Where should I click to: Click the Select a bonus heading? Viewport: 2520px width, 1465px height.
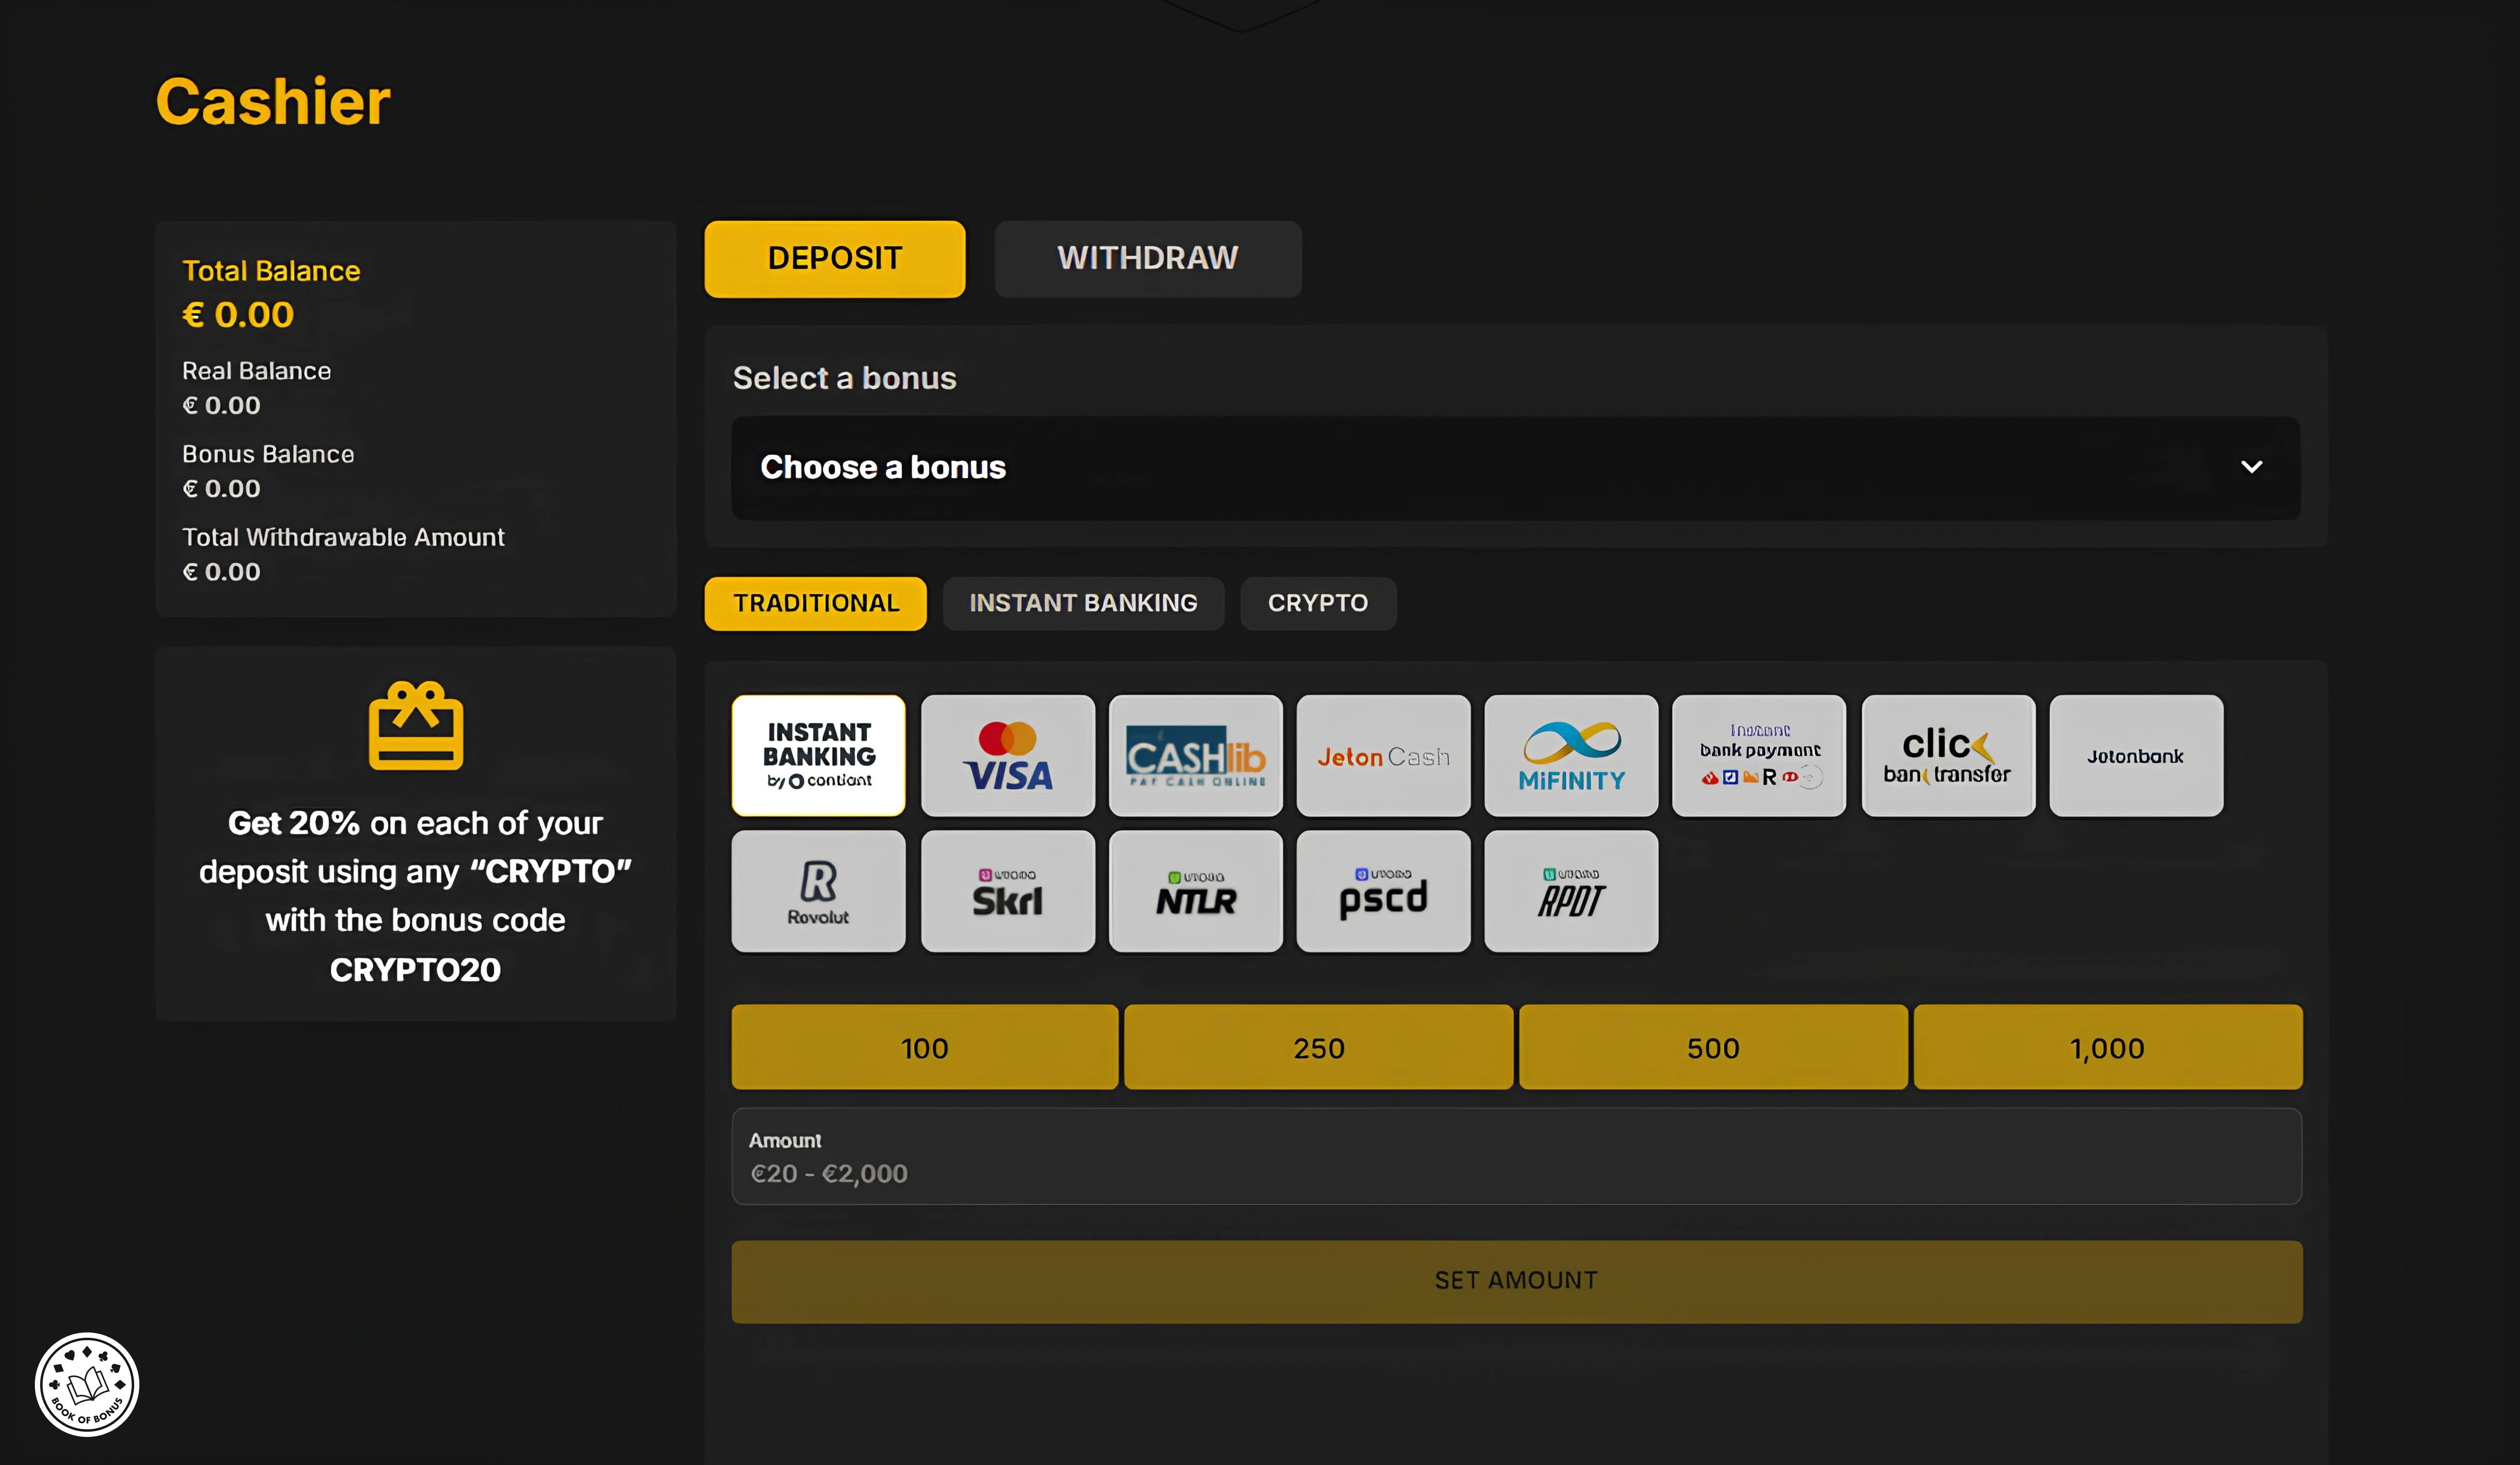pos(844,378)
